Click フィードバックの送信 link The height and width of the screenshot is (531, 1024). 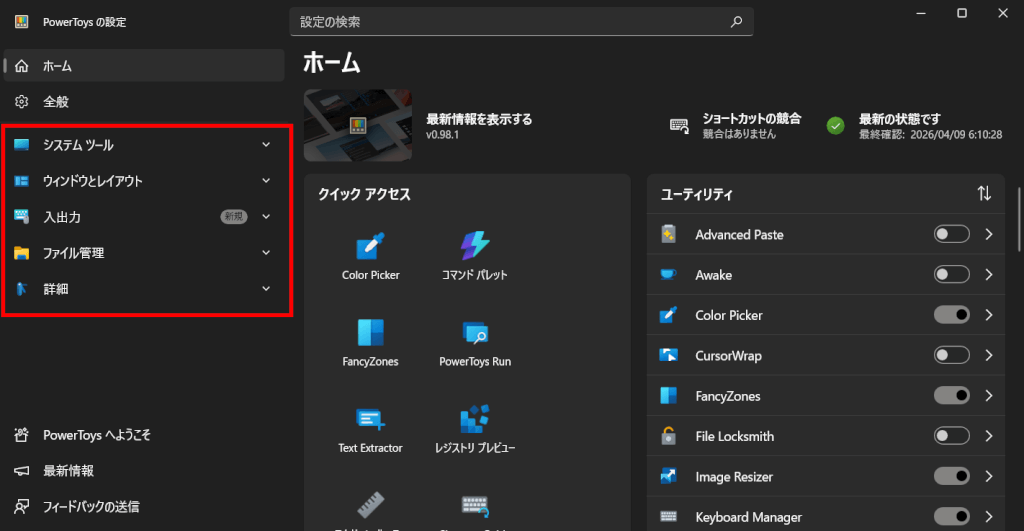[90, 507]
